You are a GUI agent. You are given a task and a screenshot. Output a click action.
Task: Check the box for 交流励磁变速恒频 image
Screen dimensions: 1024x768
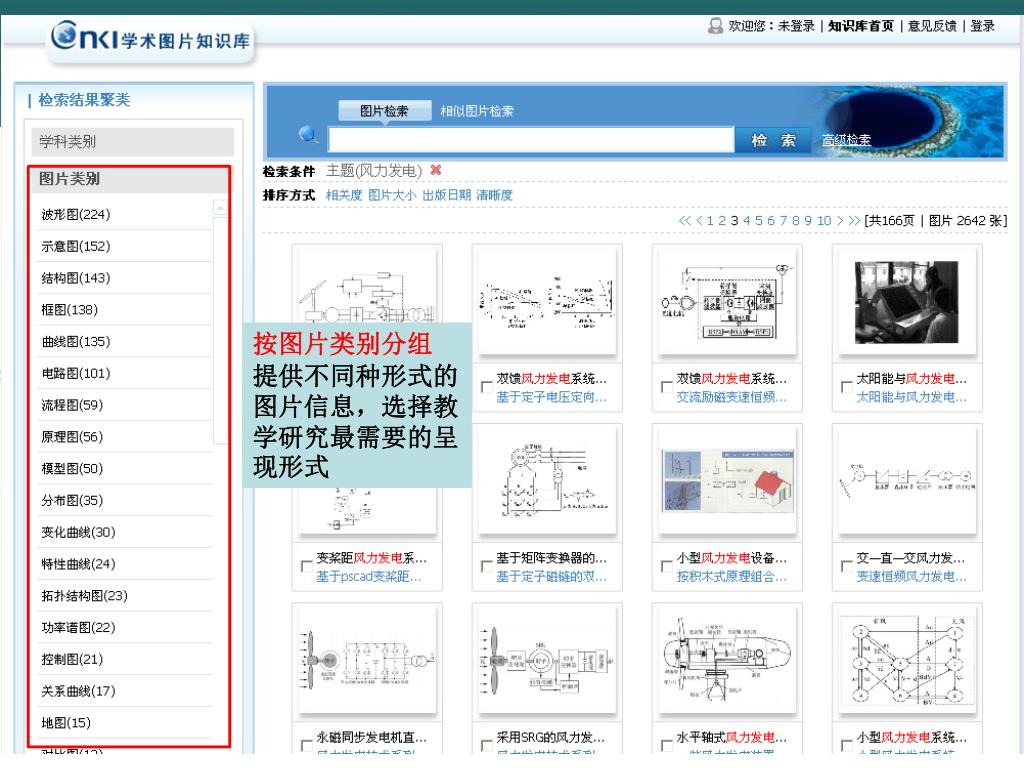666,387
